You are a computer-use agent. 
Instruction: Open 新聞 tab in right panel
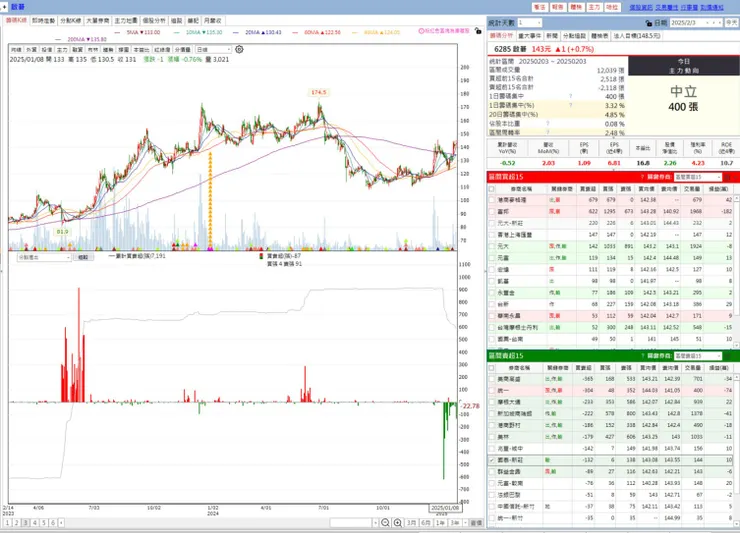pyautogui.click(x=552, y=36)
